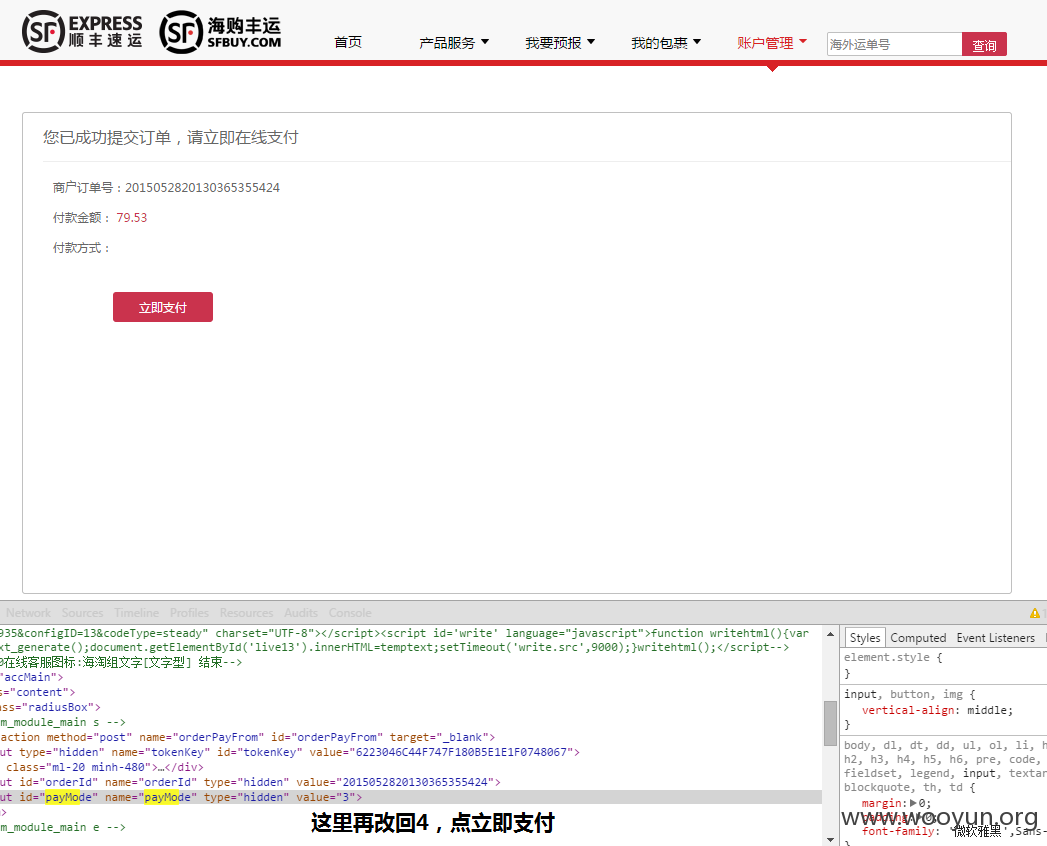Select the order number 20150528201303653554​24 text
Viewport: 1047px width, 846px height.
(202, 188)
